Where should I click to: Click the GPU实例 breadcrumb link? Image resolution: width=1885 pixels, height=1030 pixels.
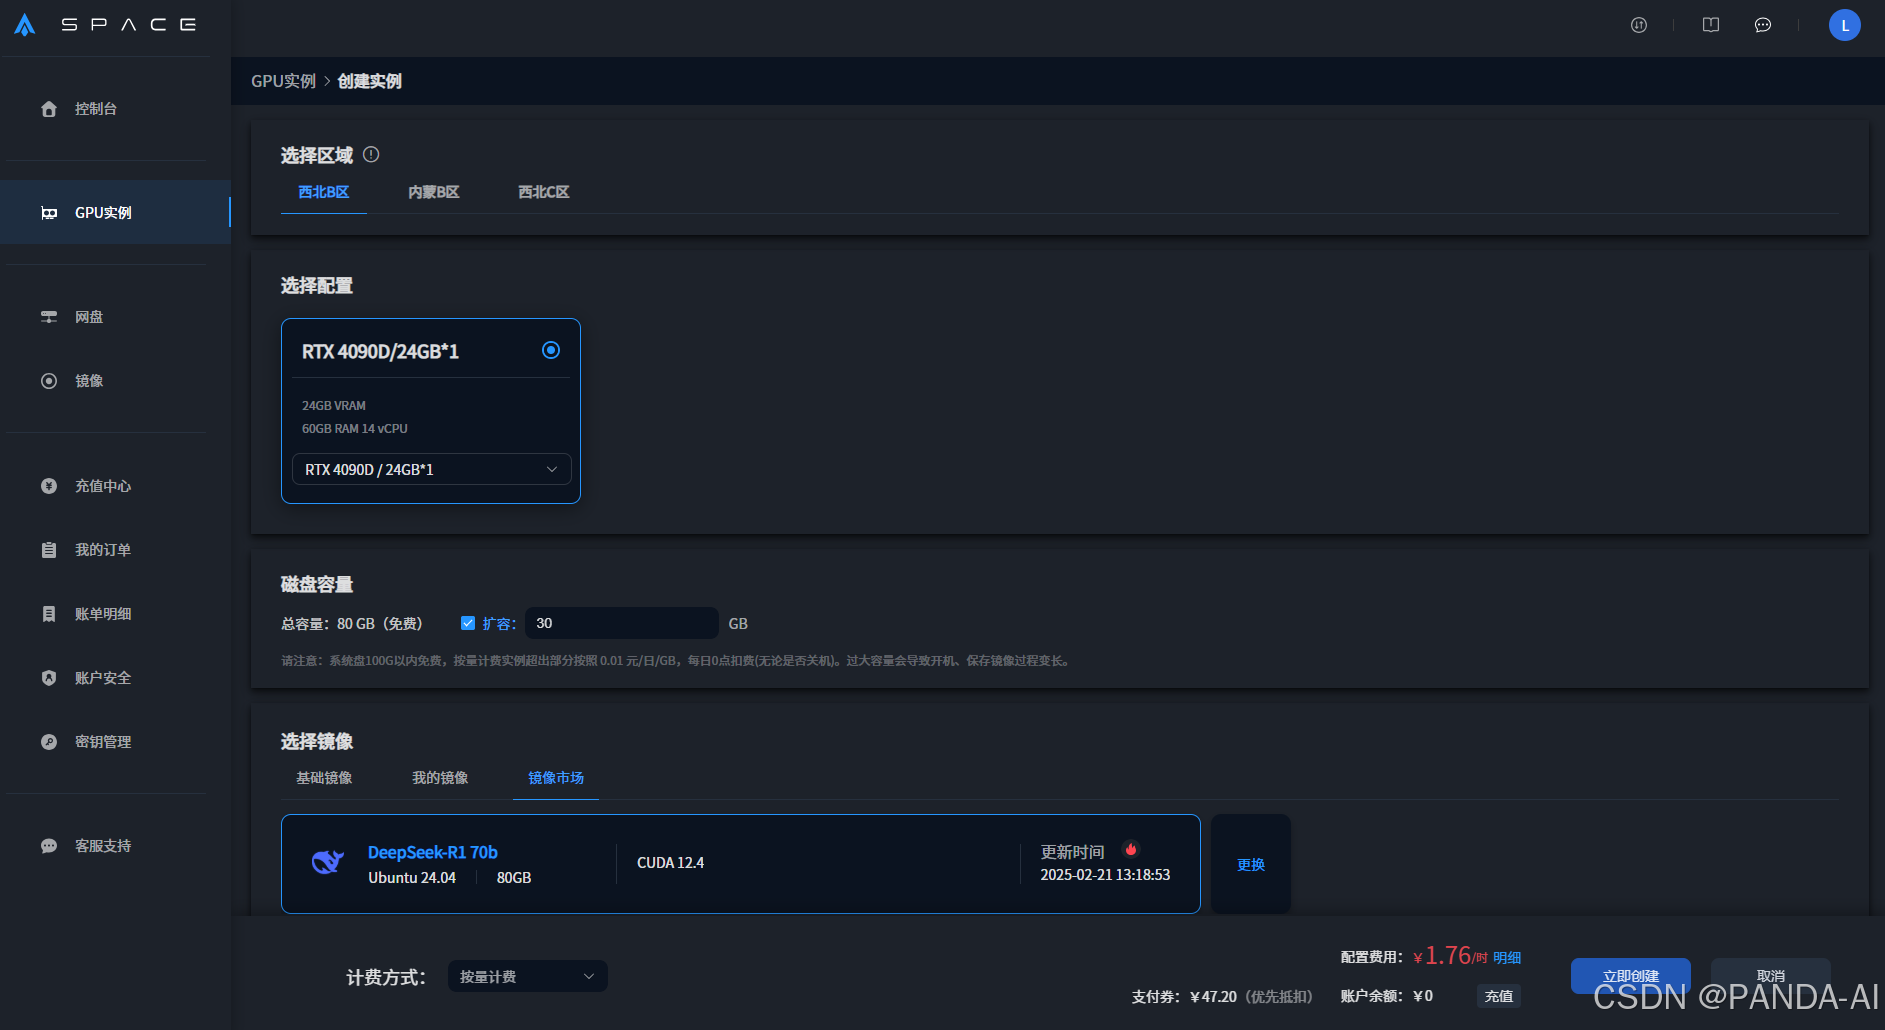pos(283,81)
